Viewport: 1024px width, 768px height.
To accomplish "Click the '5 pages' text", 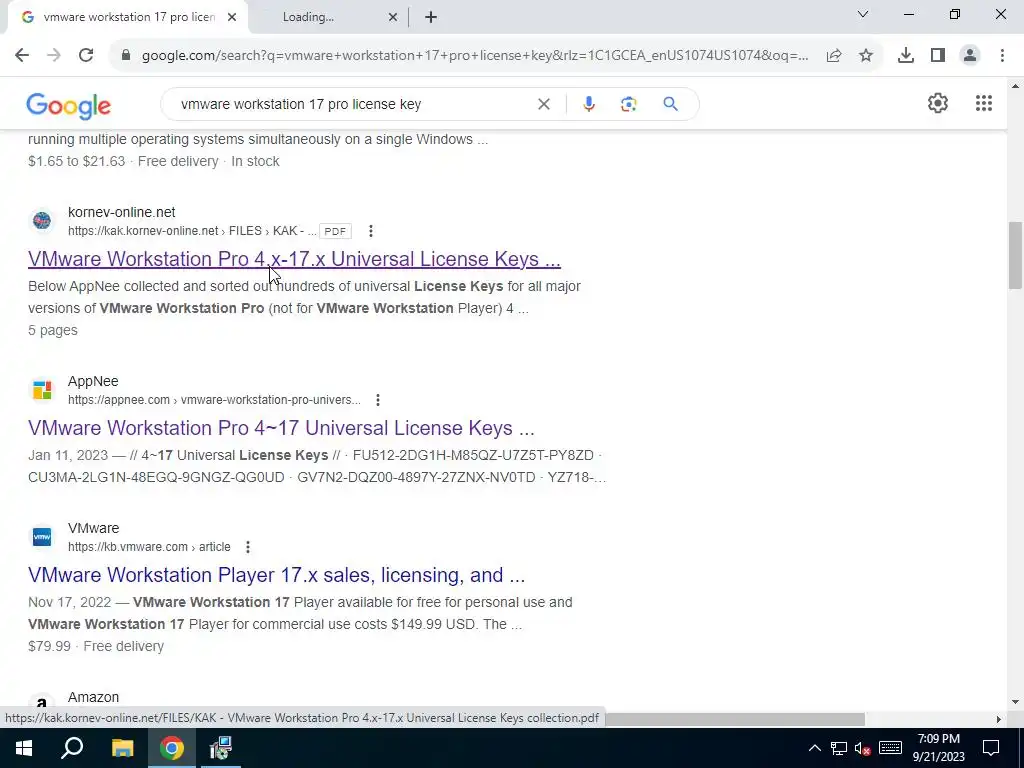I will (x=53, y=330).
